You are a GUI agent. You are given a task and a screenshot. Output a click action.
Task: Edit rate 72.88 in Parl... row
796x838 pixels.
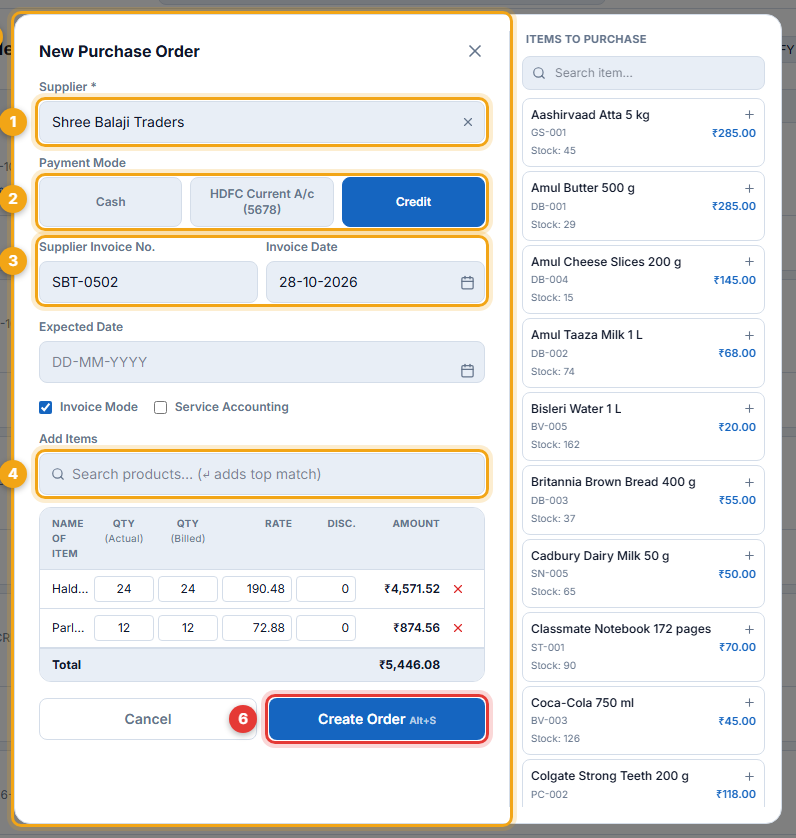[257, 628]
